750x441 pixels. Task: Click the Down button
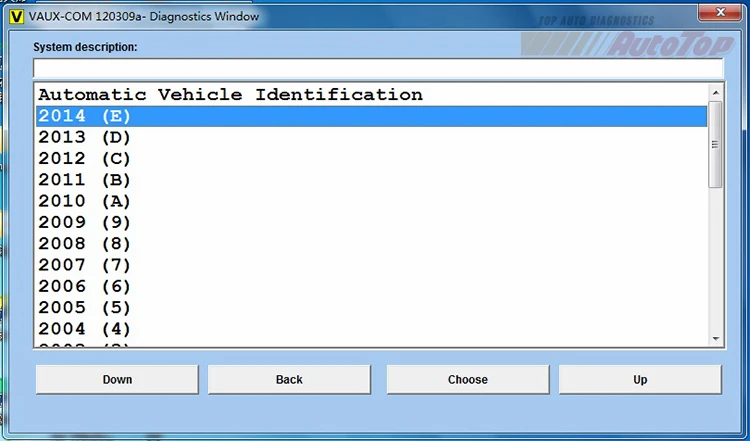(117, 380)
